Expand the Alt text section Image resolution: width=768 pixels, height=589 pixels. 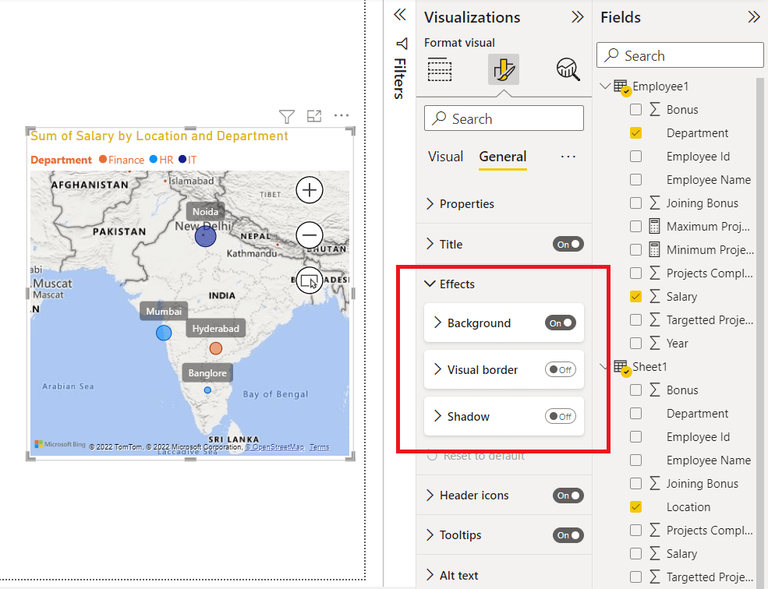pos(430,575)
